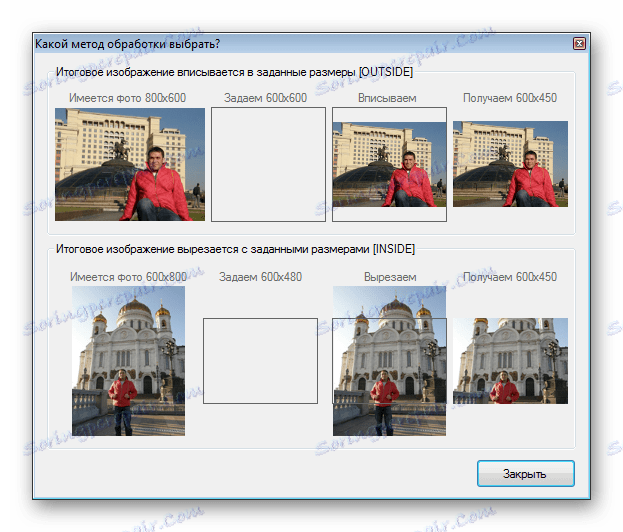This screenshot has width=623, height=532.
Task: Click the empty 600x600 target frame
Action: (x=268, y=164)
